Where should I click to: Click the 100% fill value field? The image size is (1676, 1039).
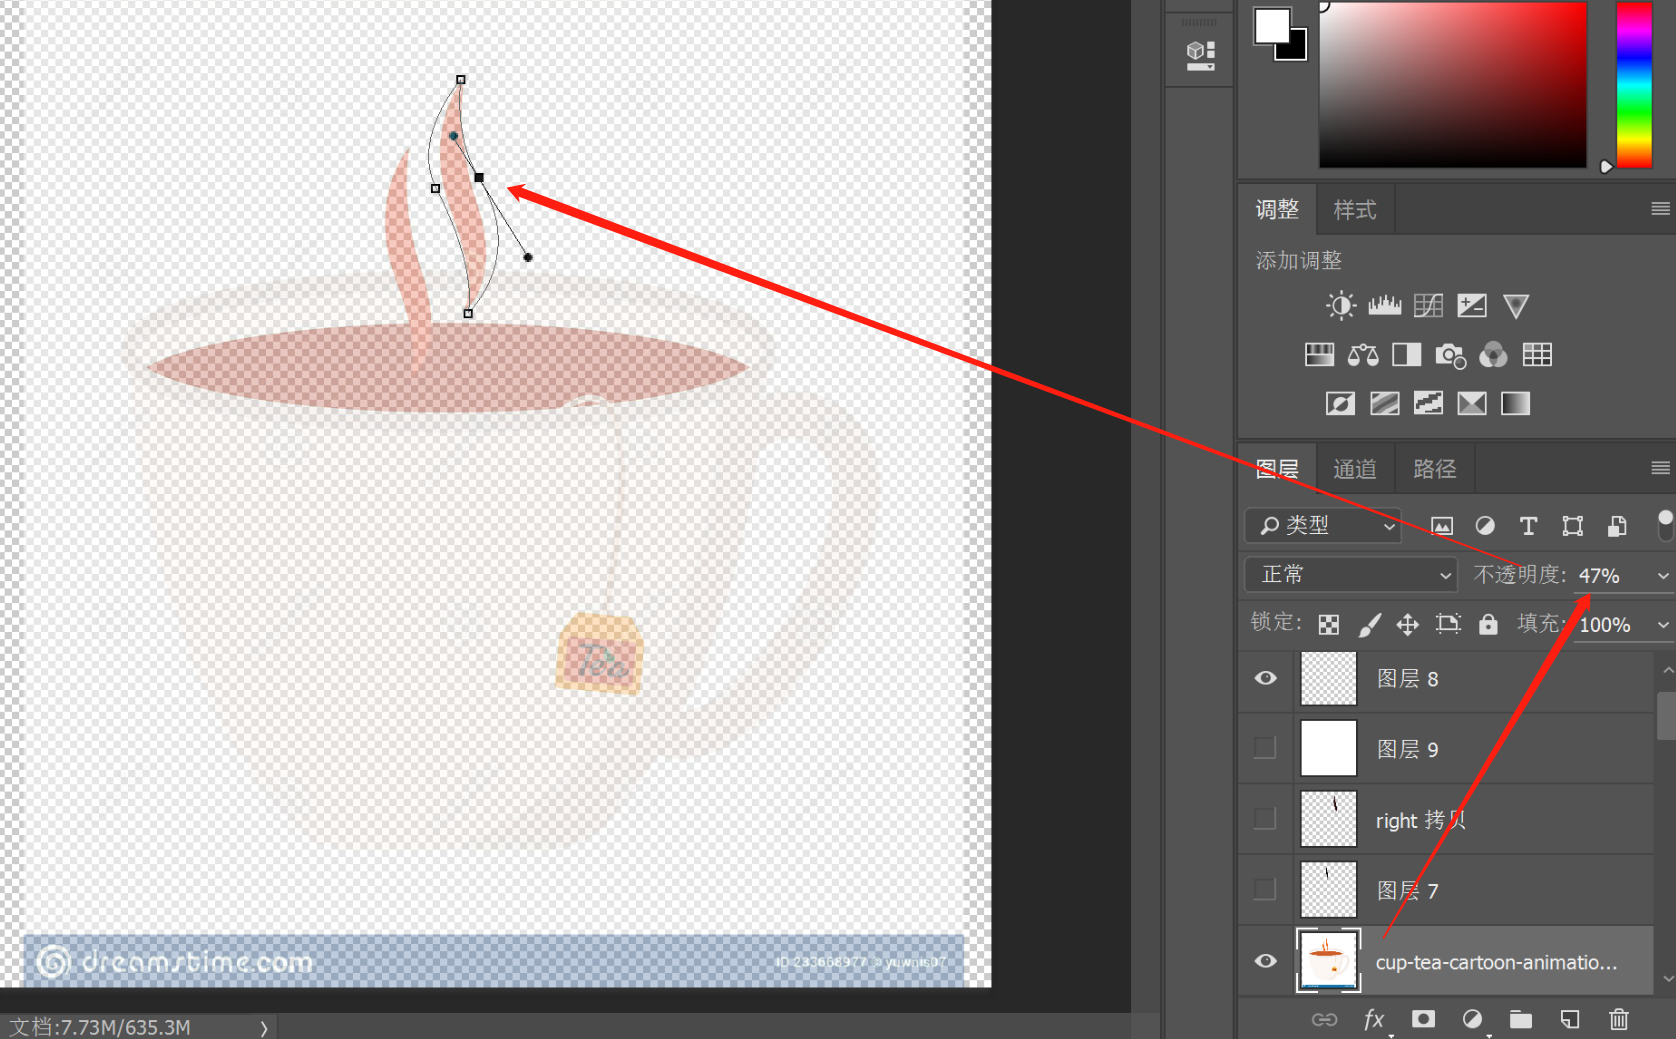(1604, 624)
